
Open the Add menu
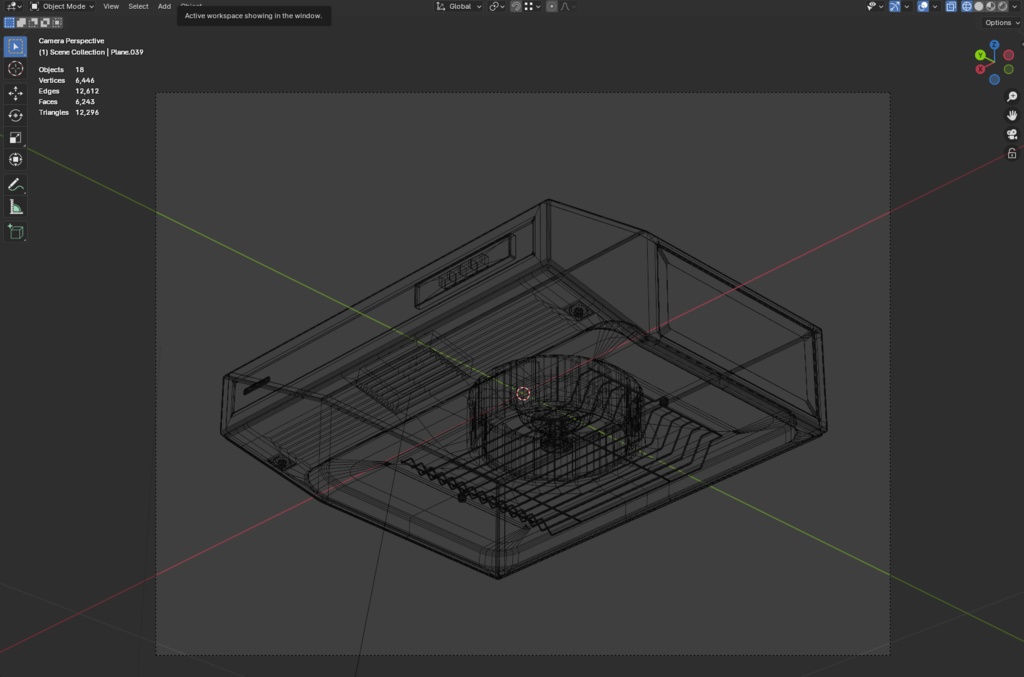click(164, 7)
